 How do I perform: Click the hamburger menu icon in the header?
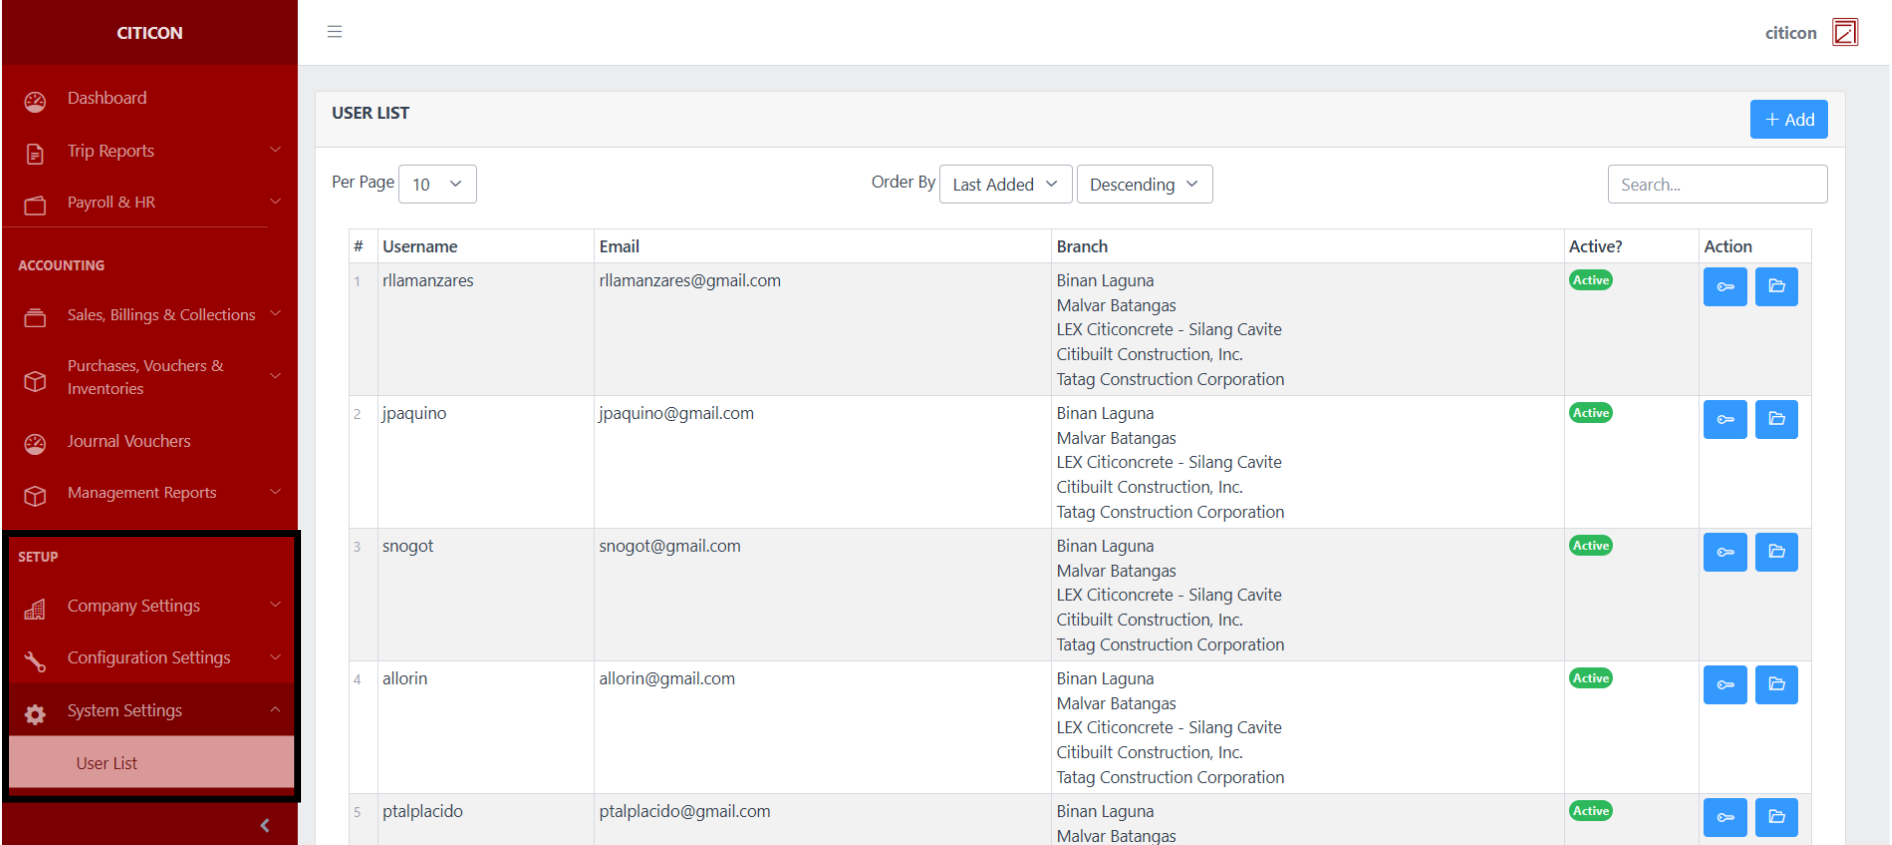click(335, 32)
